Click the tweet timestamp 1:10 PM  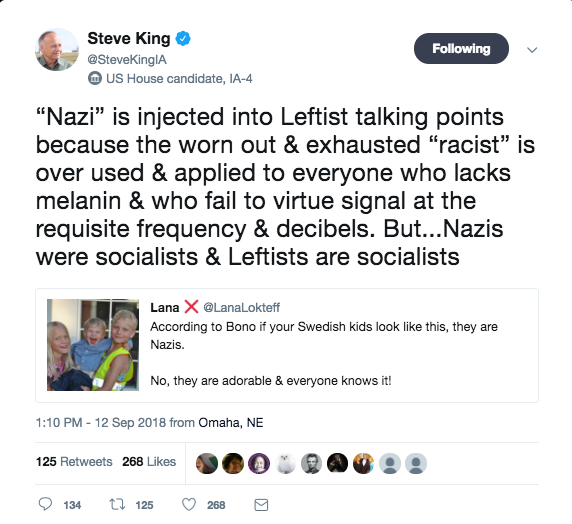[x=59, y=423]
